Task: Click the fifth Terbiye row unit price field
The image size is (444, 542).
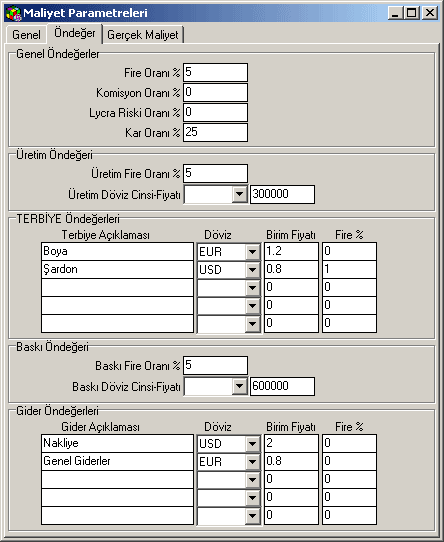Action: 291,323
